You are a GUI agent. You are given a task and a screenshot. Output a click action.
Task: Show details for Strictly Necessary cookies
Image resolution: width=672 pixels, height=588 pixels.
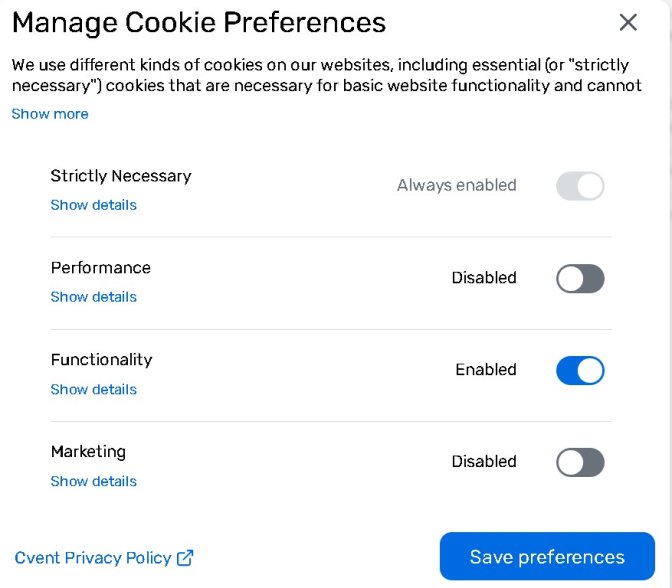click(93, 205)
